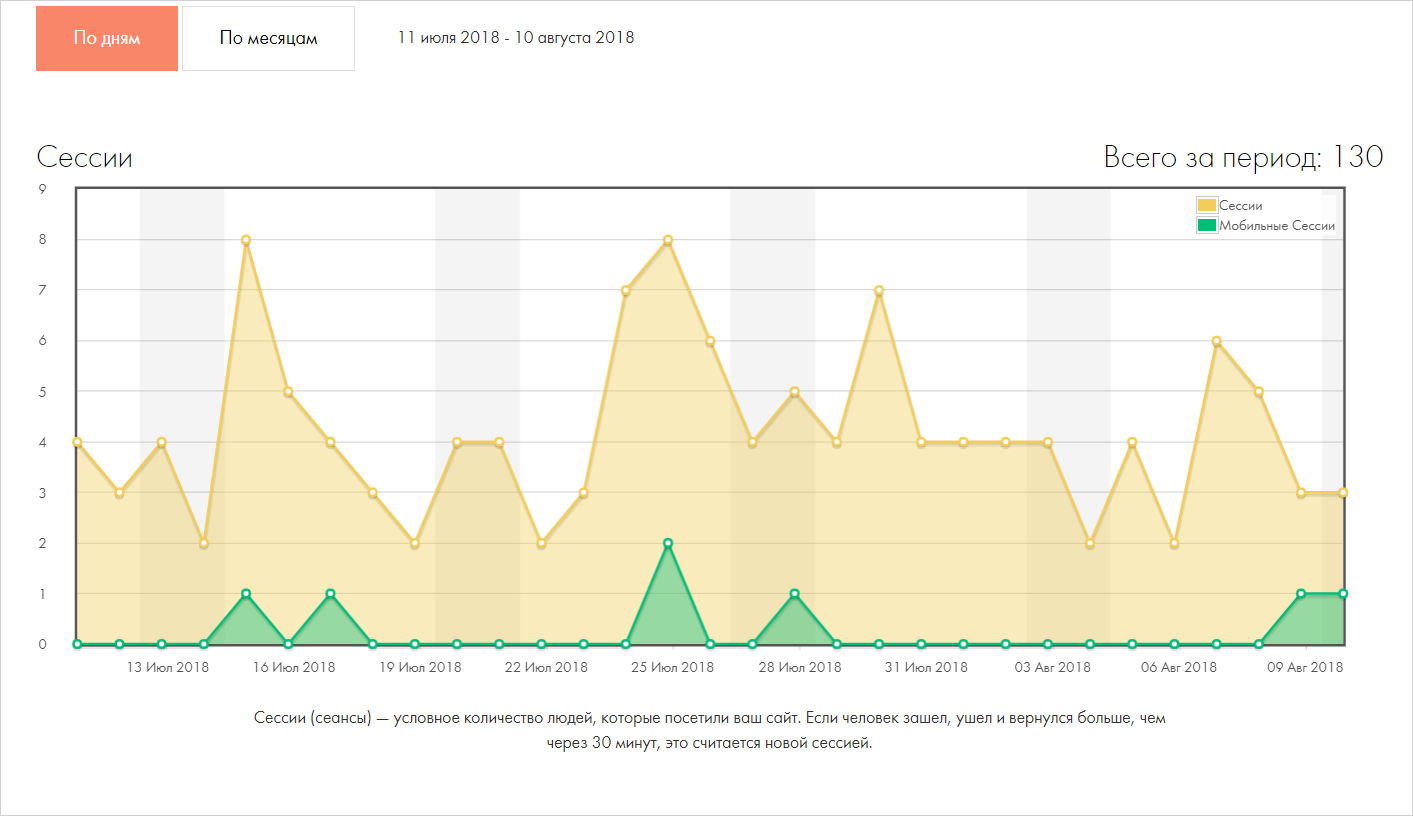The image size is (1413, 816).
Task: Click the Сессии chart heading
Action: click(85, 158)
